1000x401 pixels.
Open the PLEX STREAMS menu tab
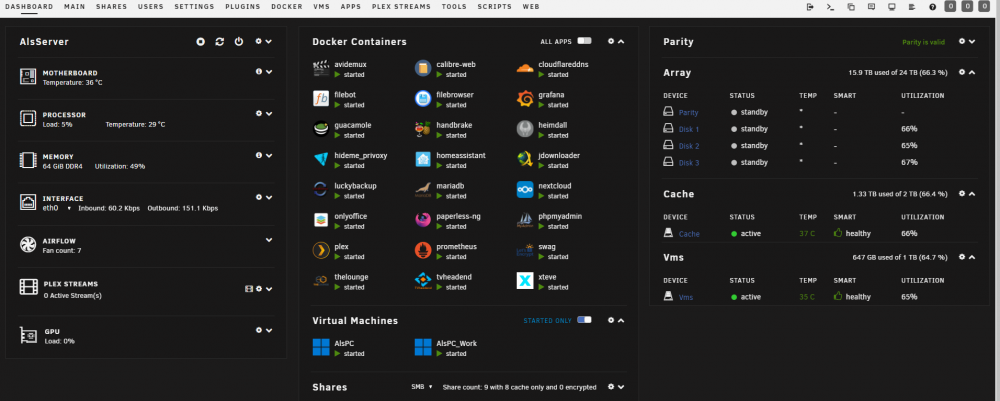tap(401, 7)
